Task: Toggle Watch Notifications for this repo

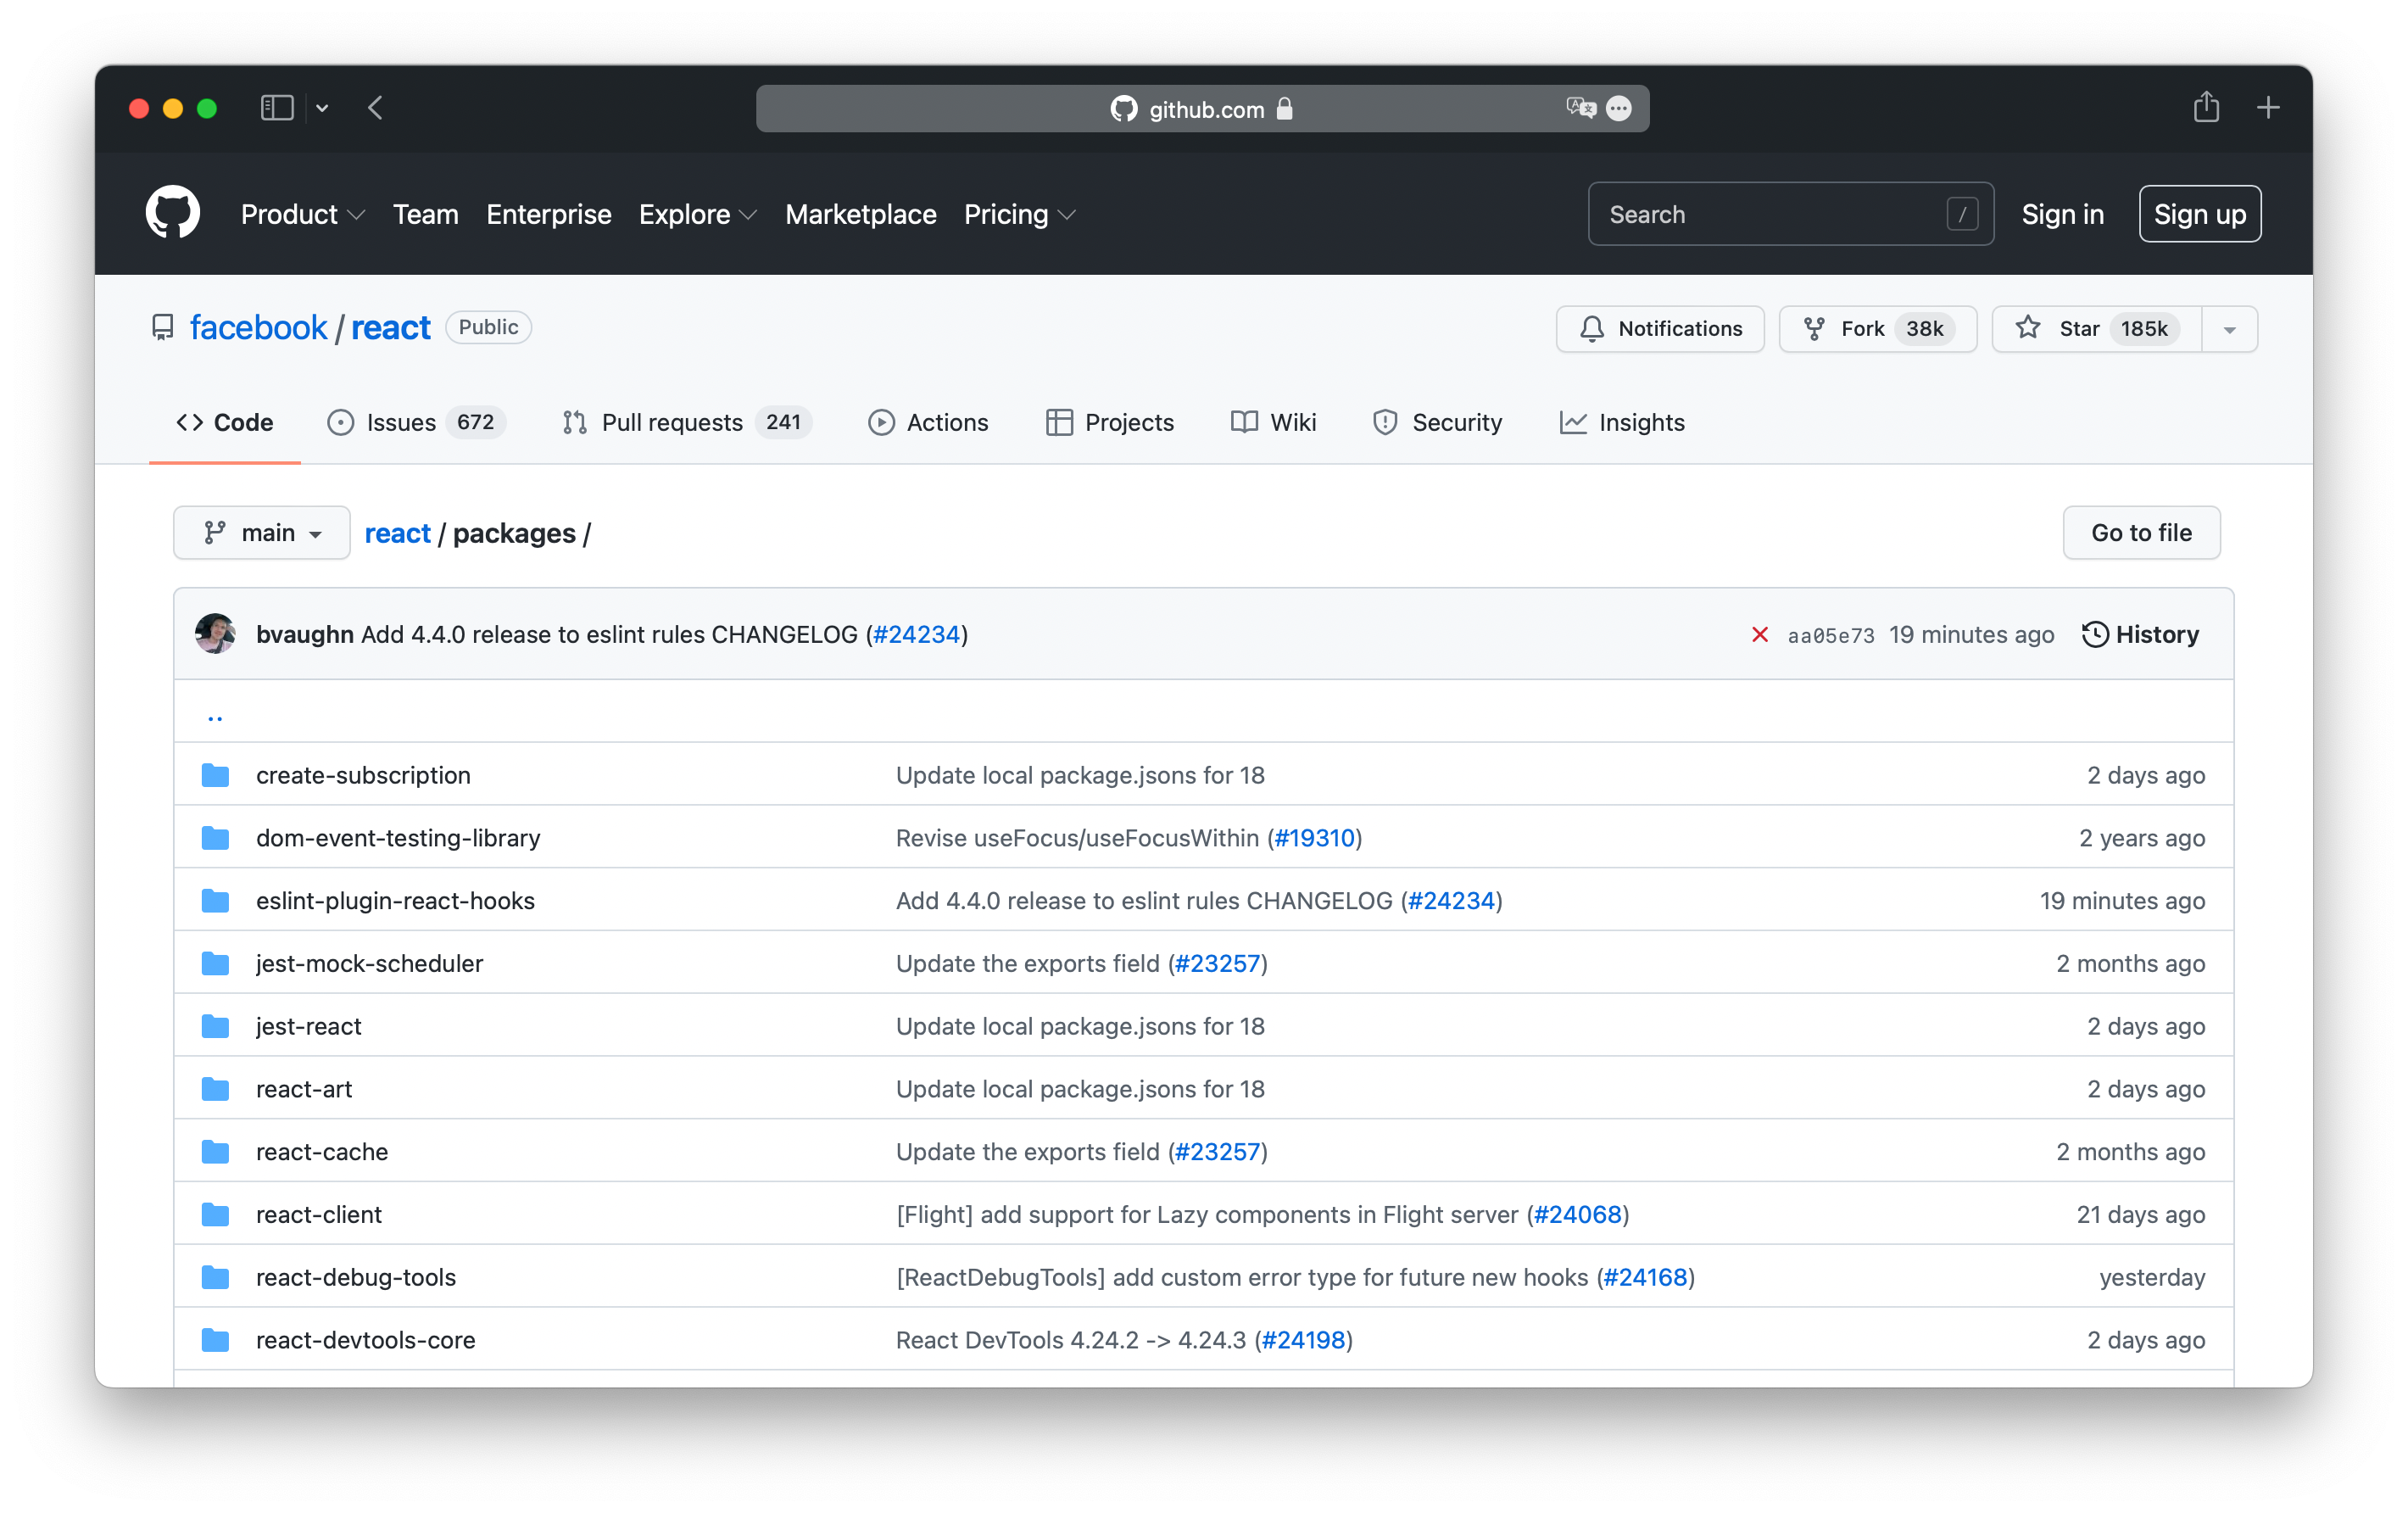Action: tap(1657, 327)
